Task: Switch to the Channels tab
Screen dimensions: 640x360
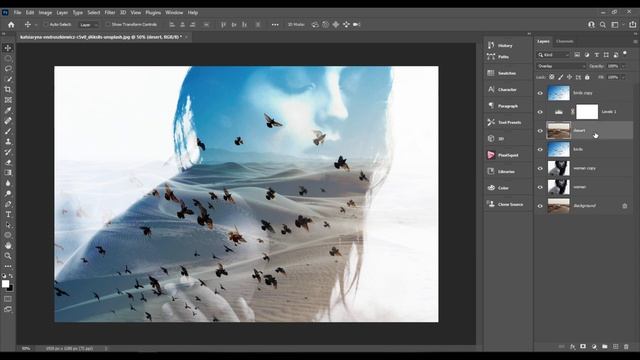Action: [564, 42]
